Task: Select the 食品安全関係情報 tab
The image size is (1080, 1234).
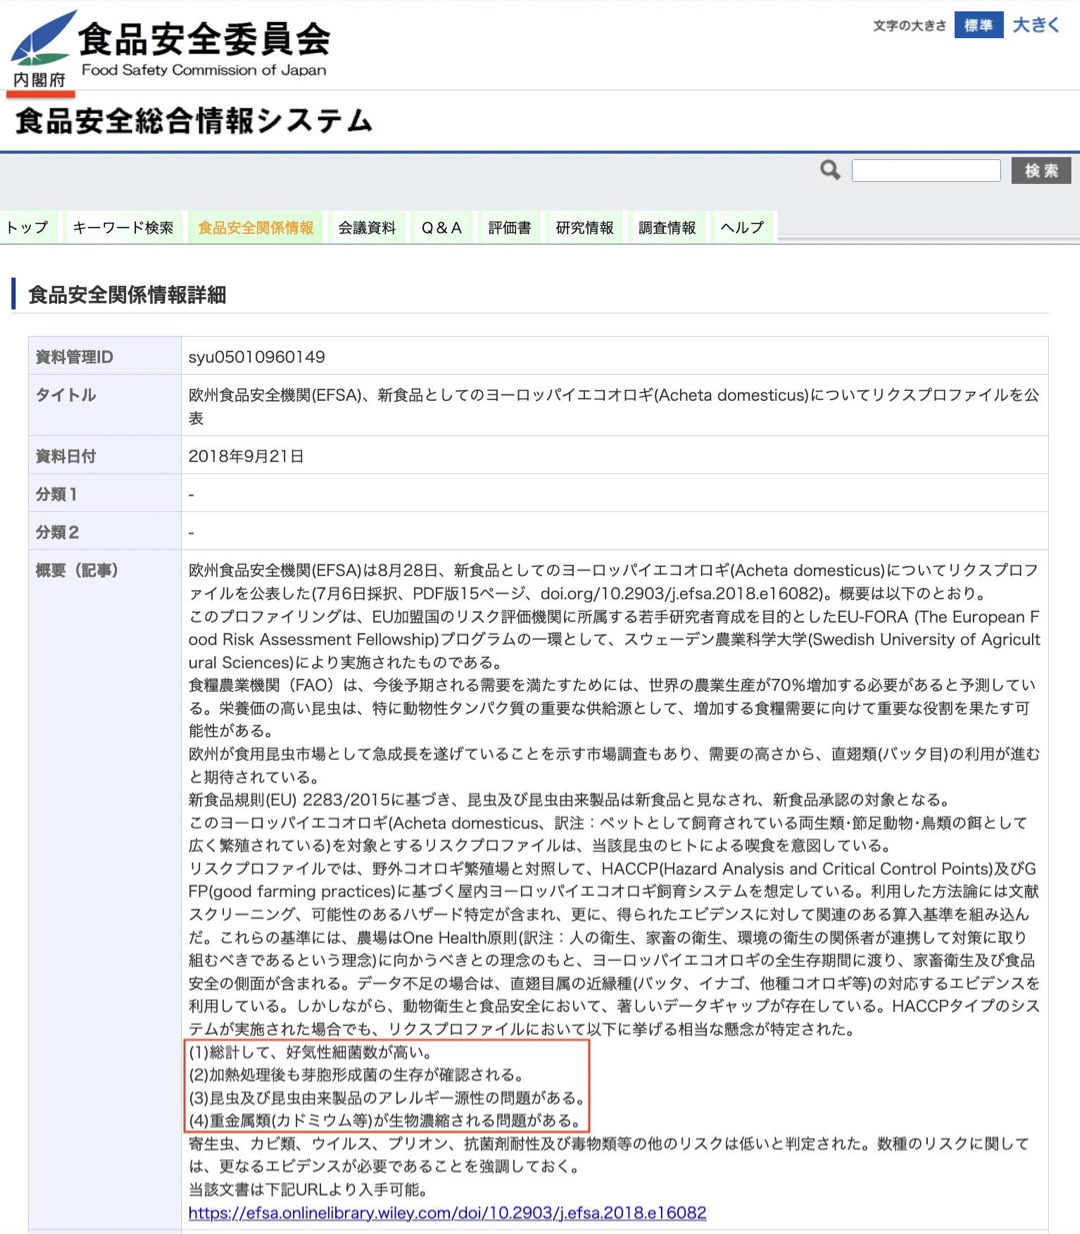Action: pyautogui.click(x=256, y=228)
